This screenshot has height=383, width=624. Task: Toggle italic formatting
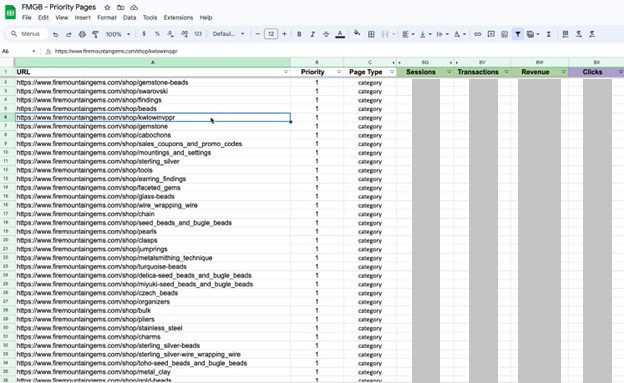pyautogui.click(x=312, y=34)
